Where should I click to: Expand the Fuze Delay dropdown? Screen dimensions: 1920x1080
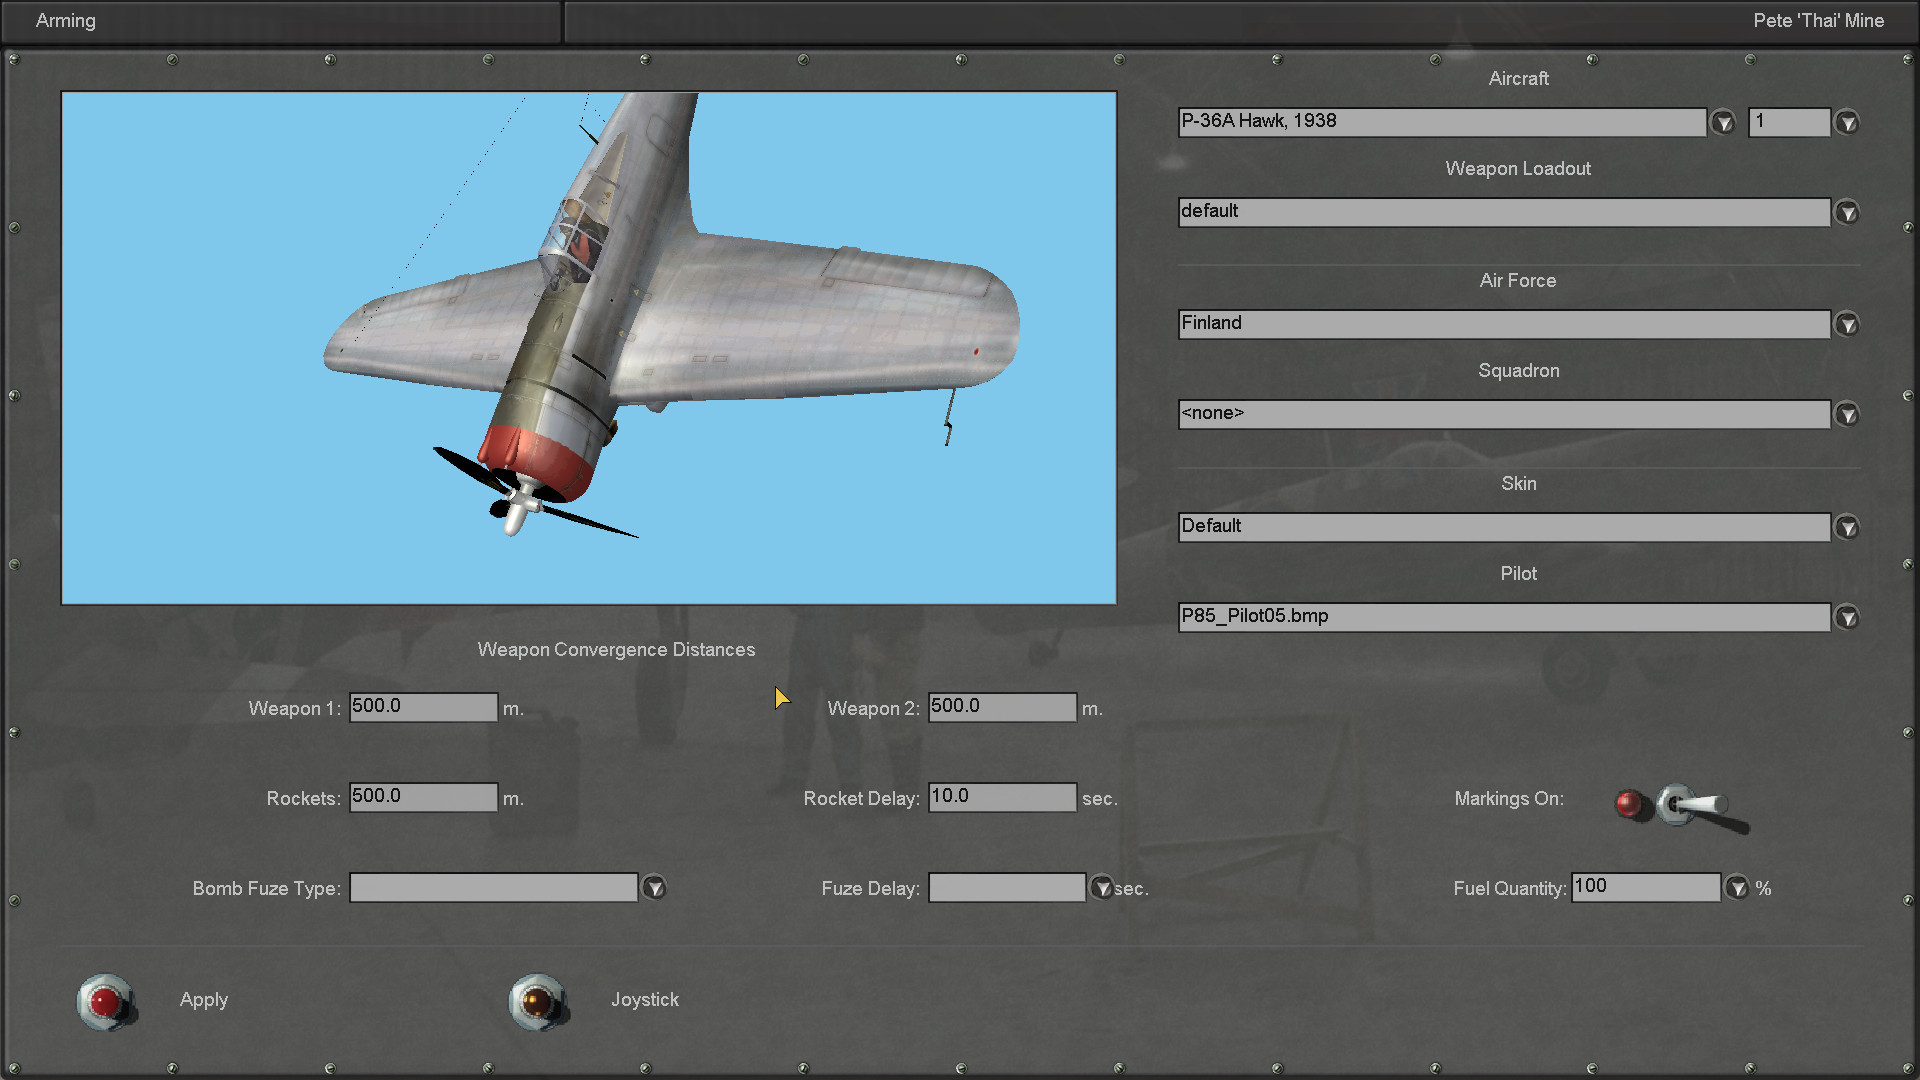[1101, 888]
